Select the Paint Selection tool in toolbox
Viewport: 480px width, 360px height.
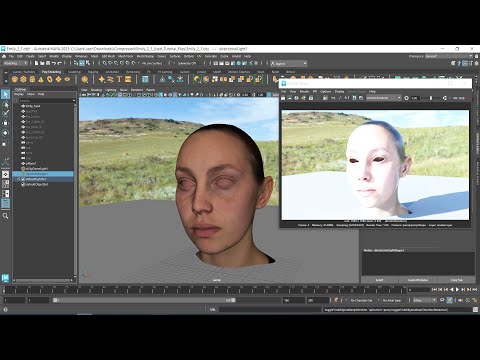pyautogui.click(x=5, y=114)
